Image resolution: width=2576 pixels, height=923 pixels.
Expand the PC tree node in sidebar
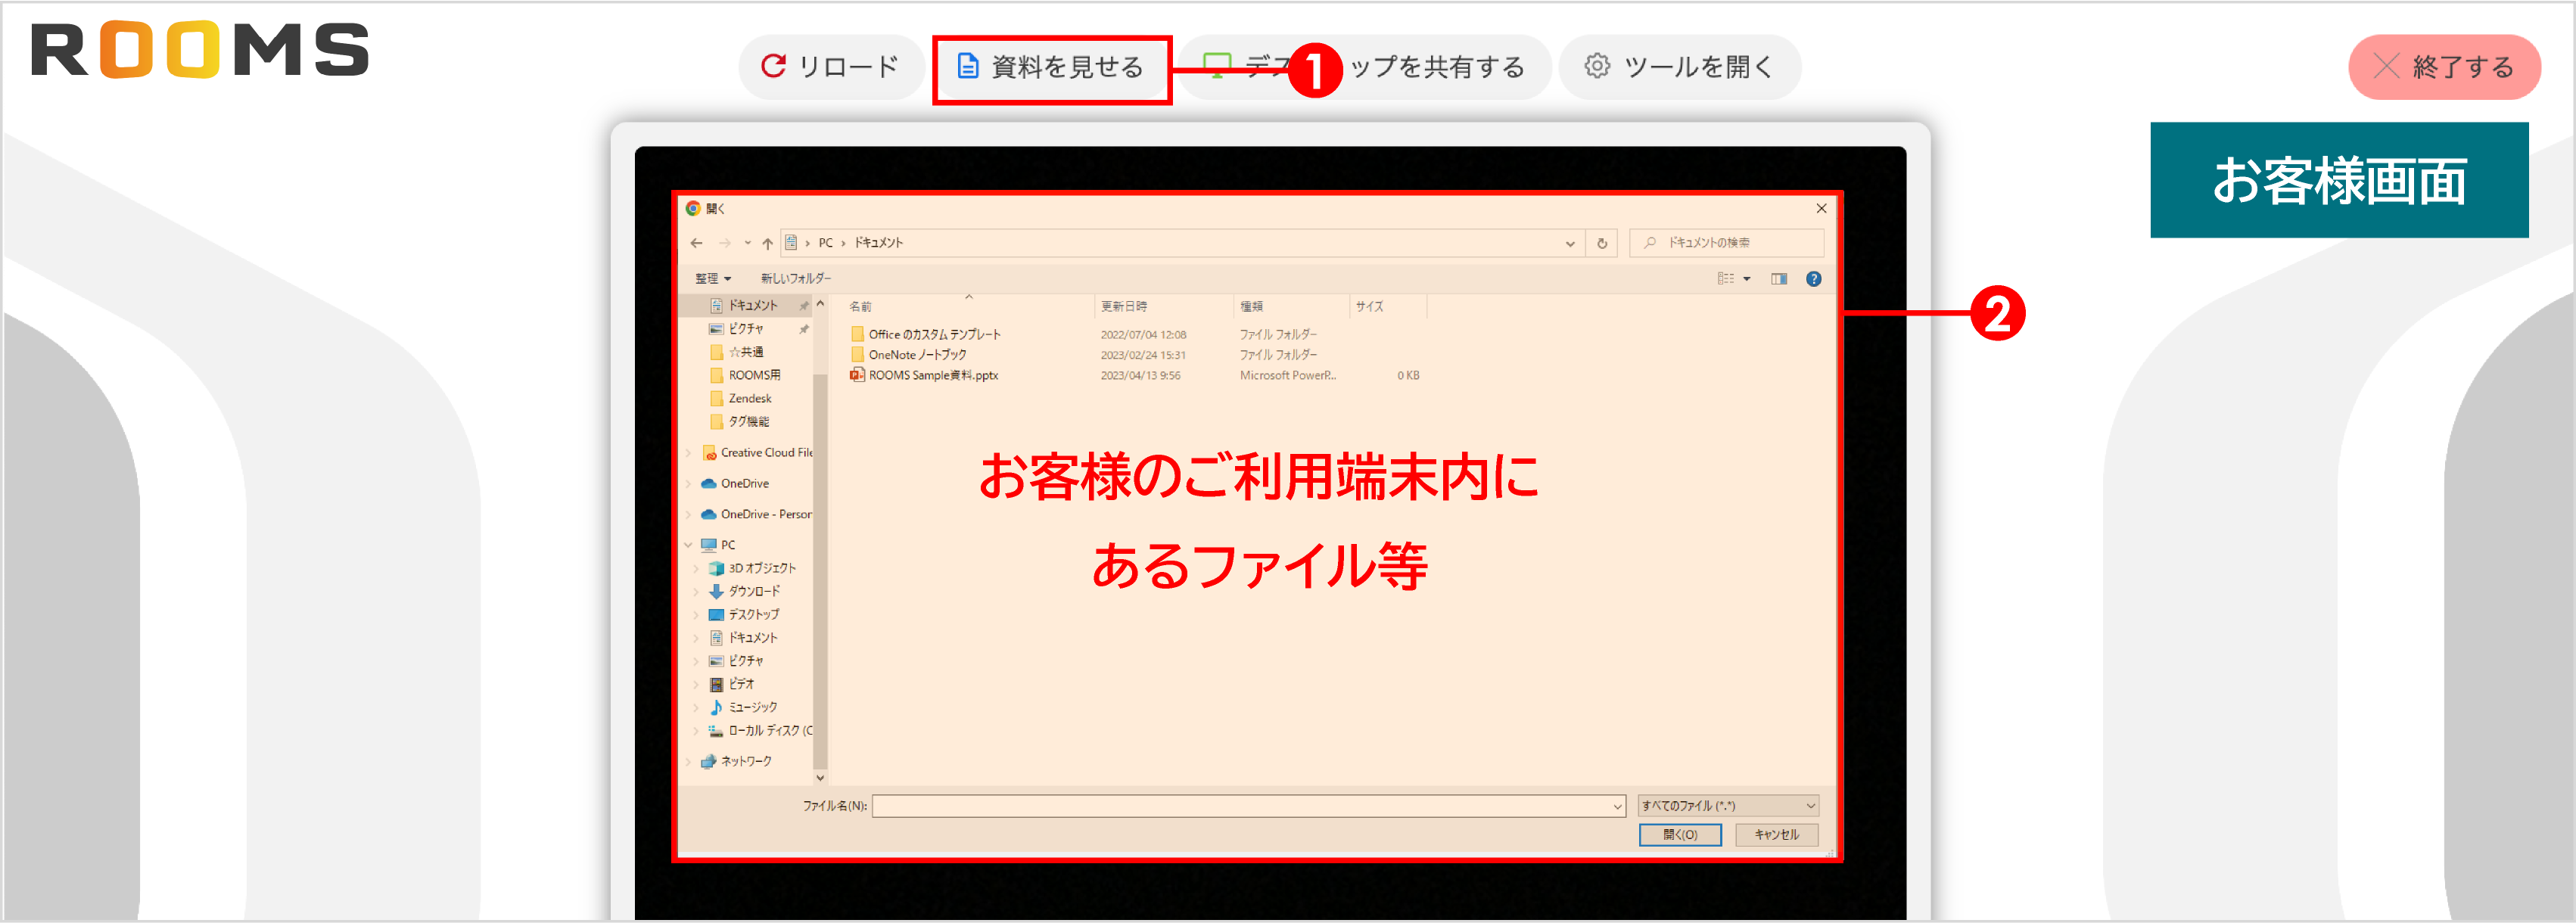point(688,544)
